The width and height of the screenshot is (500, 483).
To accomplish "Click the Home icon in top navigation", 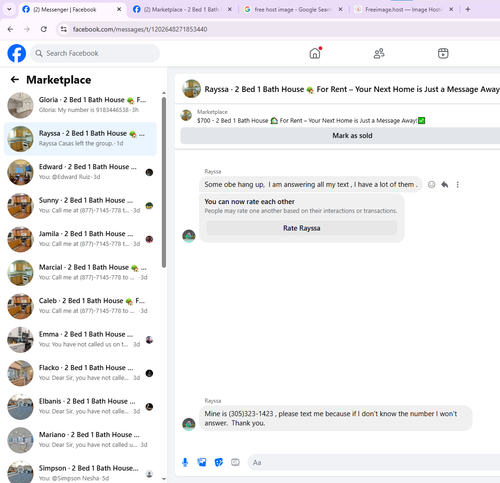I will (x=315, y=53).
